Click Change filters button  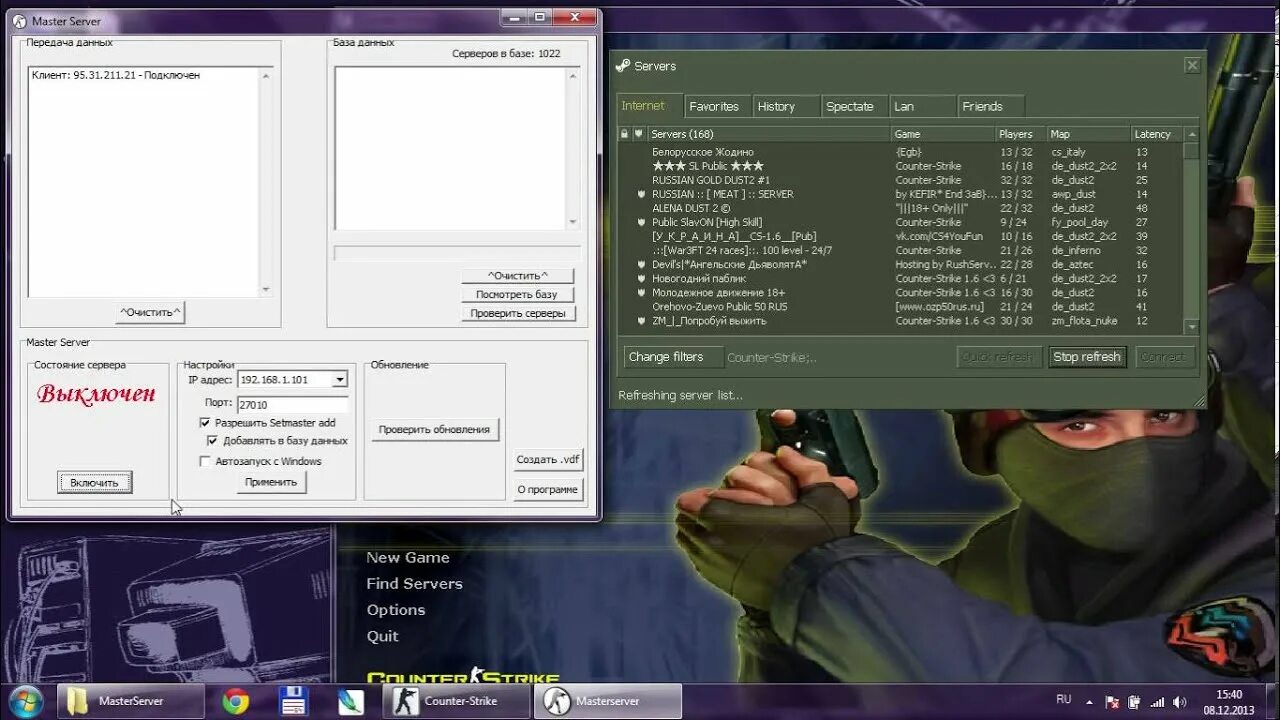coord(672,357)
